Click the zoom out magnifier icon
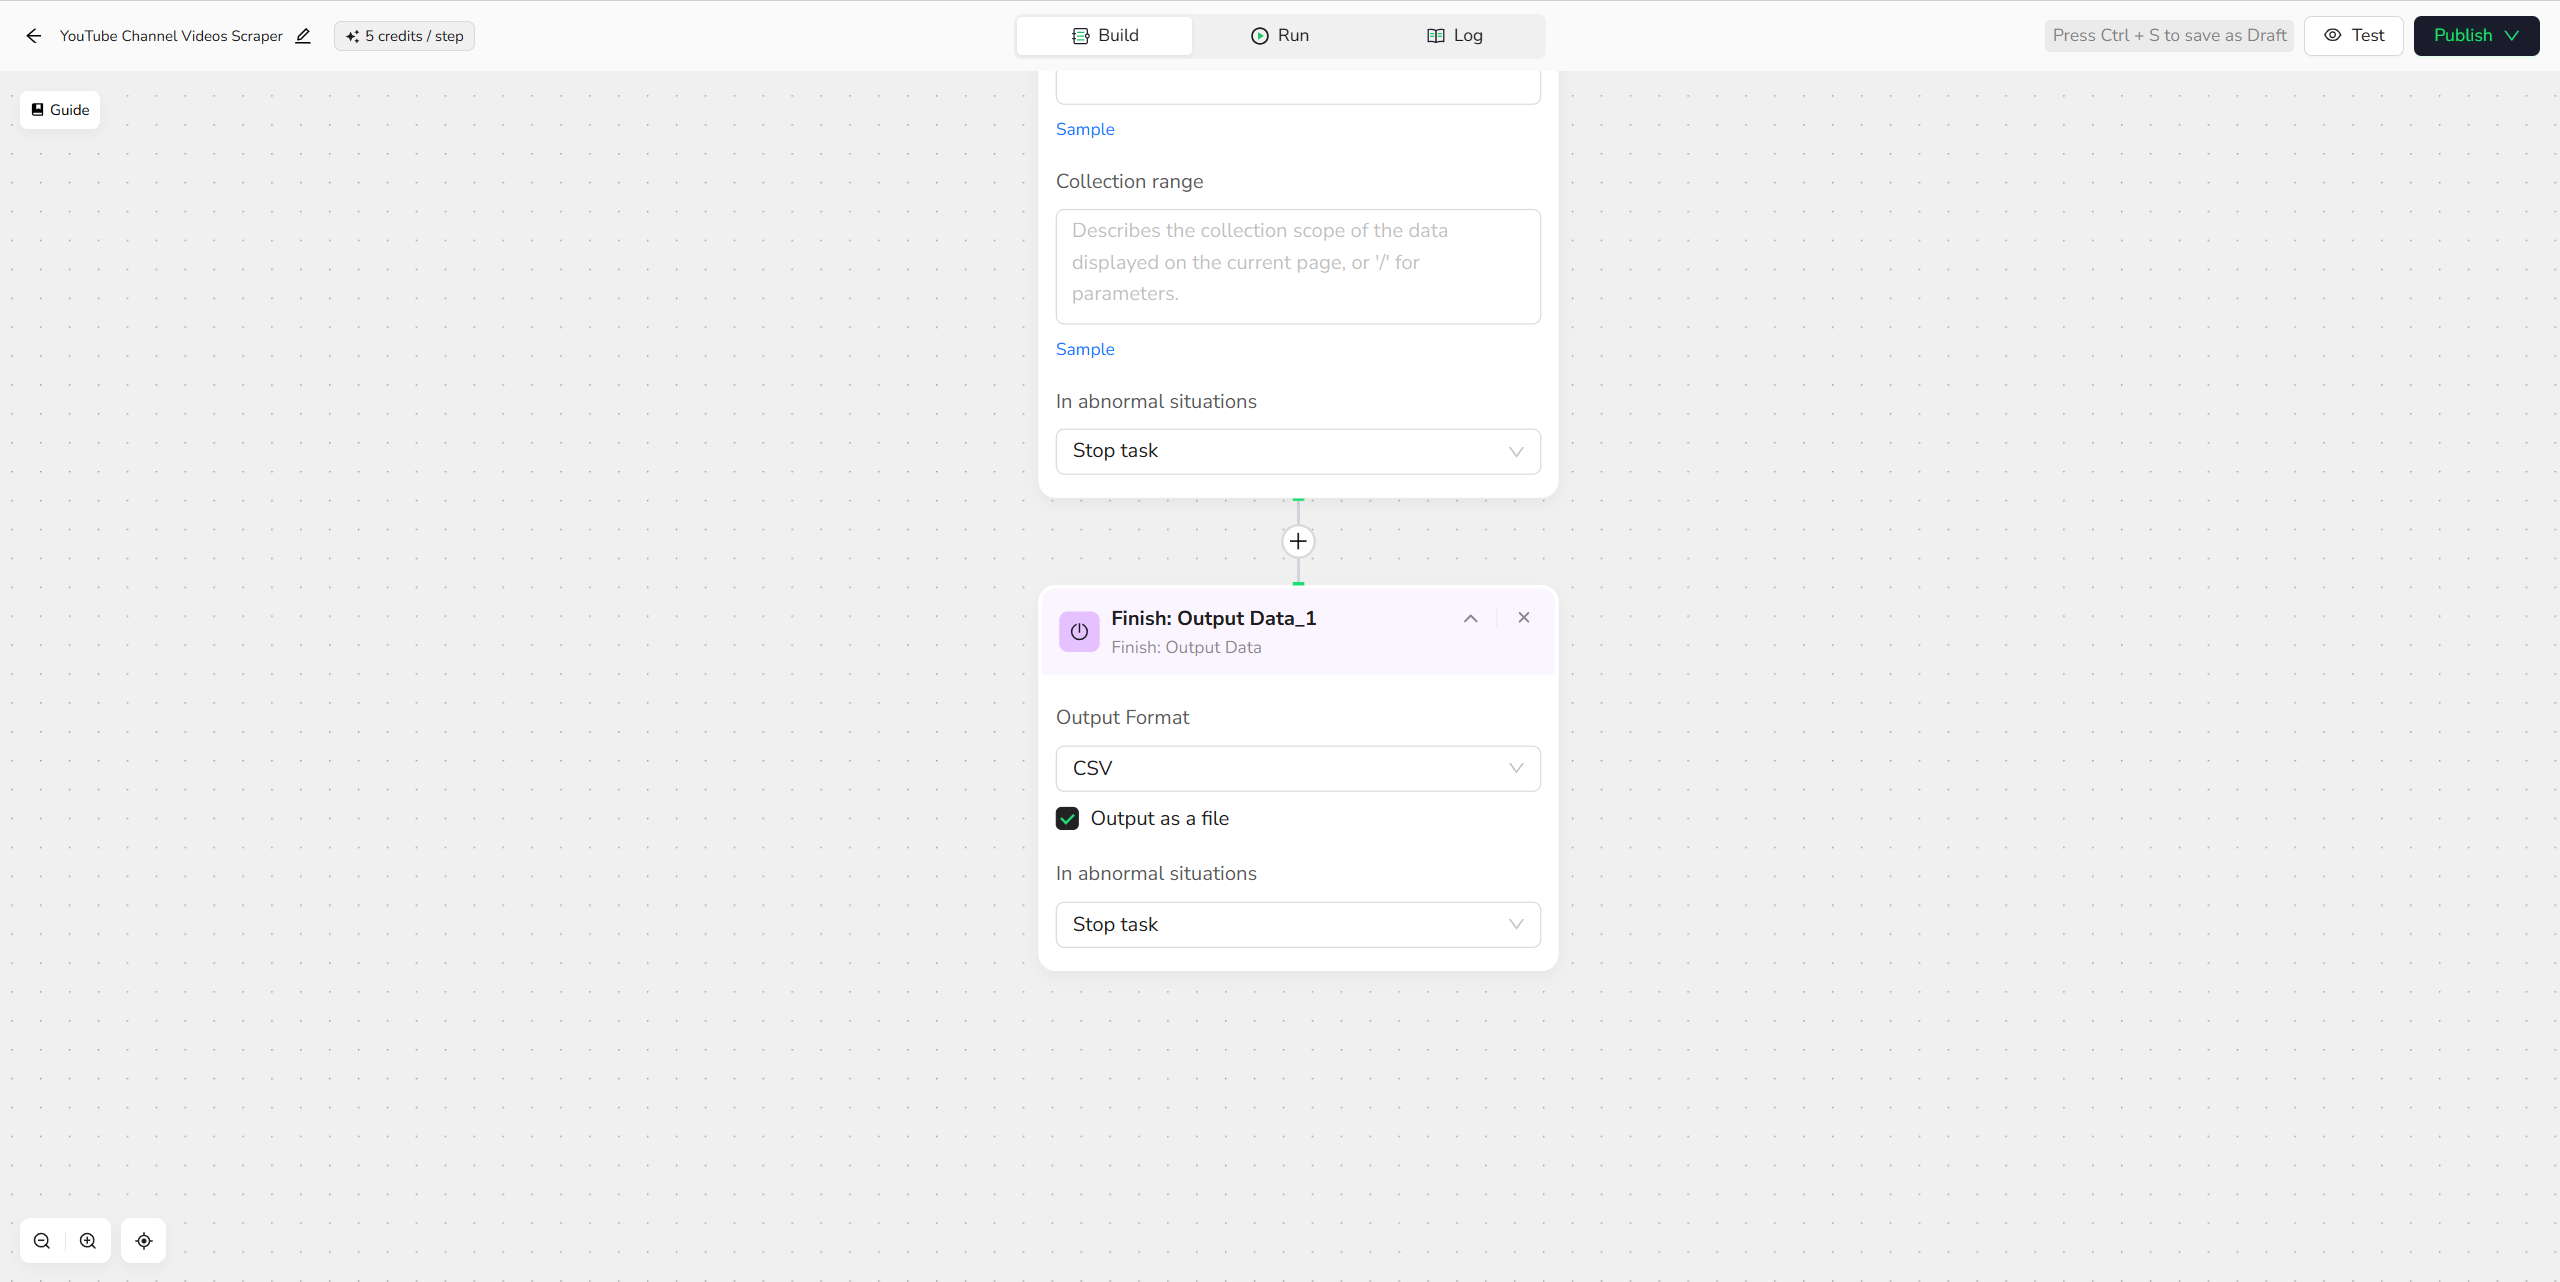The width and height of the screenshot is (2560, 1282). coord(42,1241)
